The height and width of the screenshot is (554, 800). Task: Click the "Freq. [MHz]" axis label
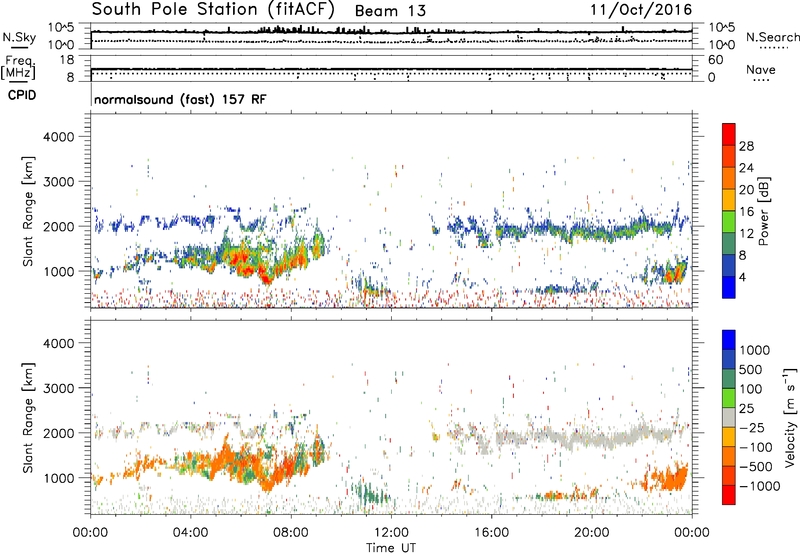coord(18,68)
